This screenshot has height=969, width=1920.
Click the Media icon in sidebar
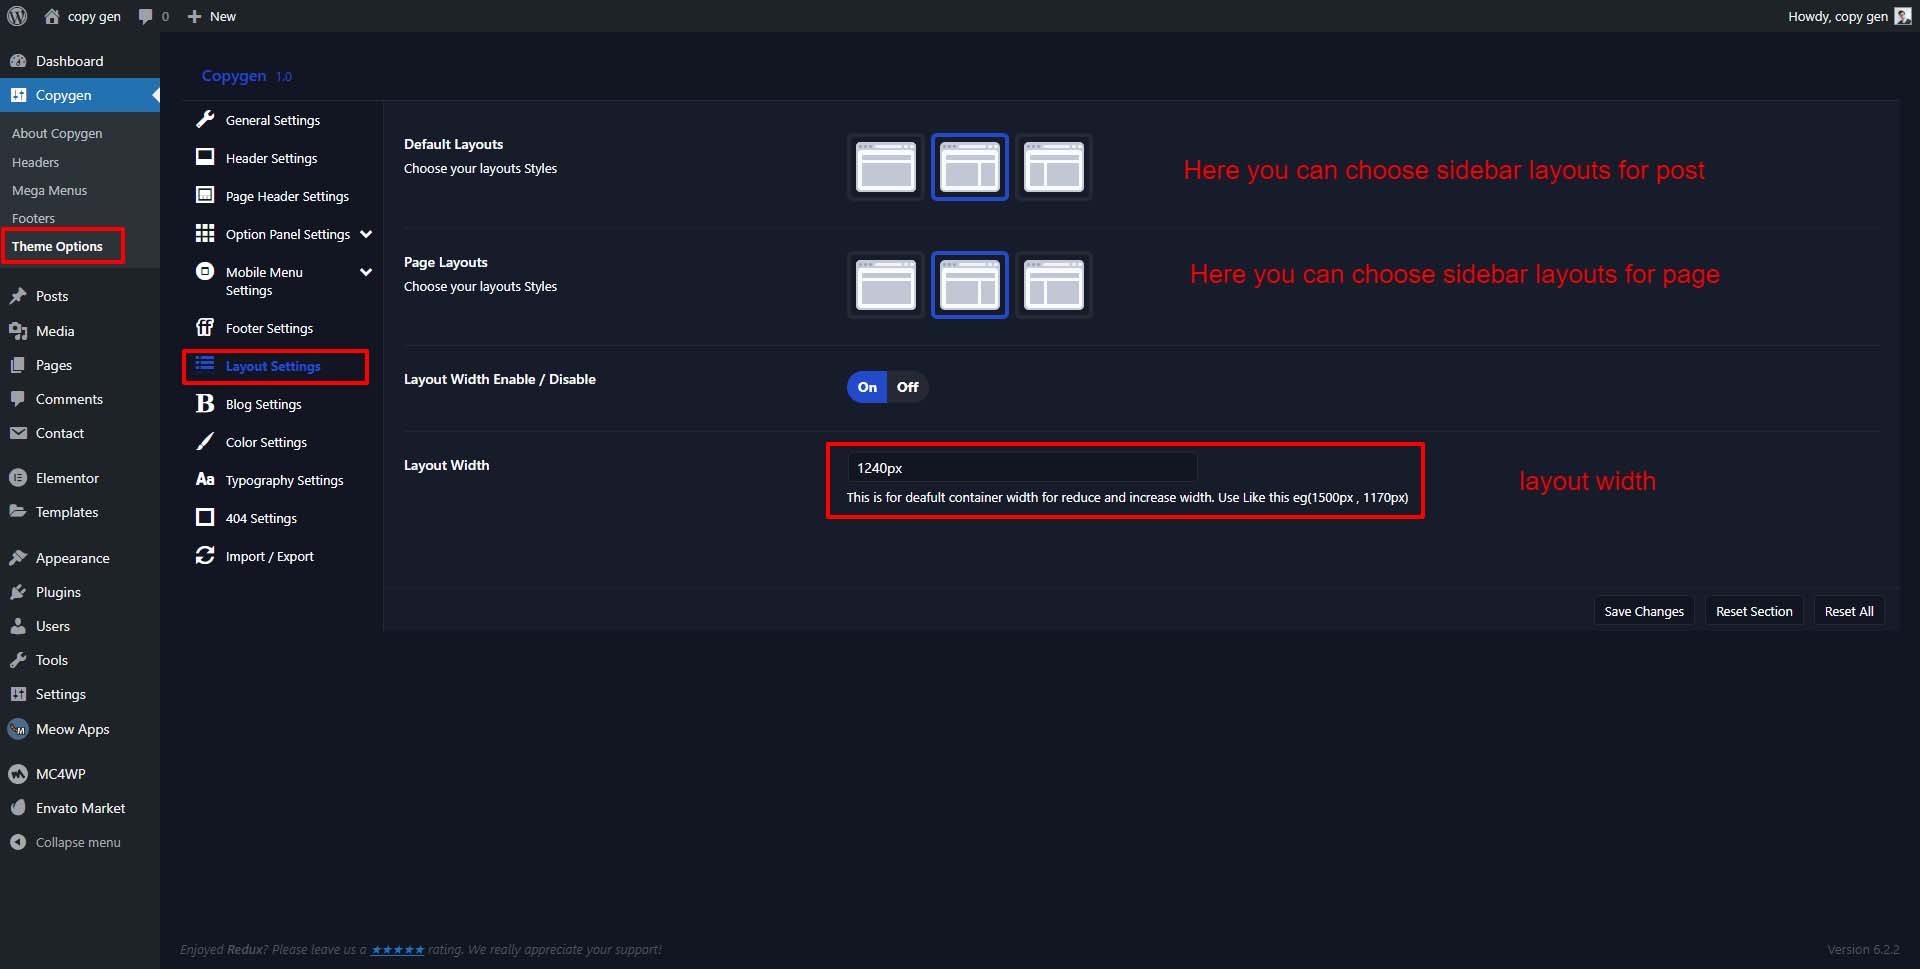(x=18, y=331)
